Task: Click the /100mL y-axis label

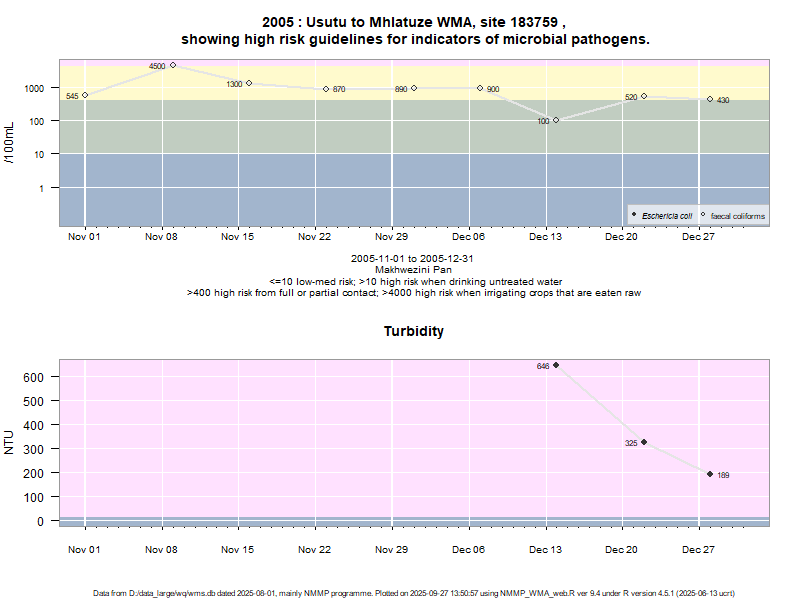Action: [x=10, y=142]
